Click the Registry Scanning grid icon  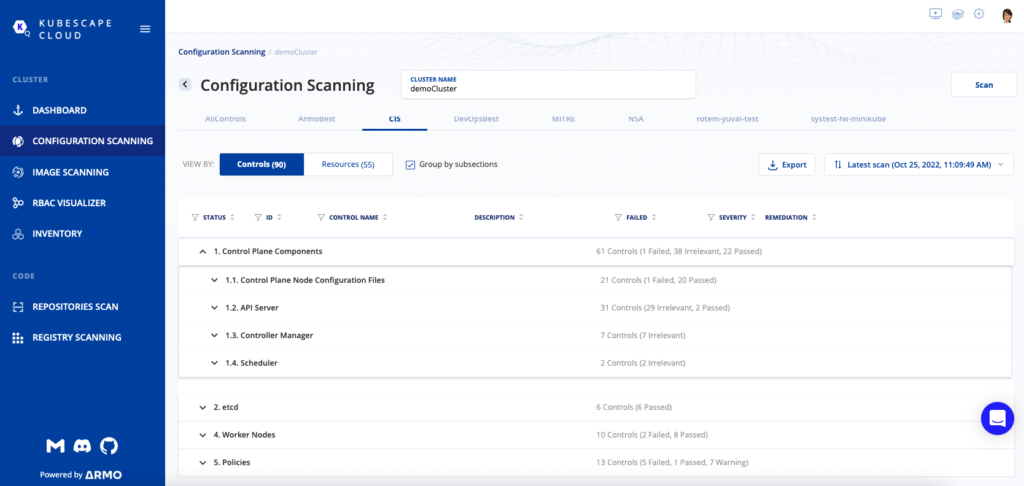coord(18,338)
